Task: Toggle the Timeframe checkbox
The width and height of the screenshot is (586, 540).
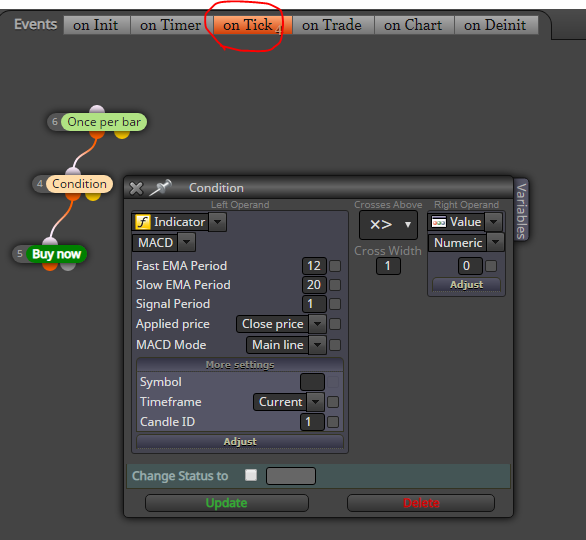Action: pyautogui.click(x=333, y=402)
